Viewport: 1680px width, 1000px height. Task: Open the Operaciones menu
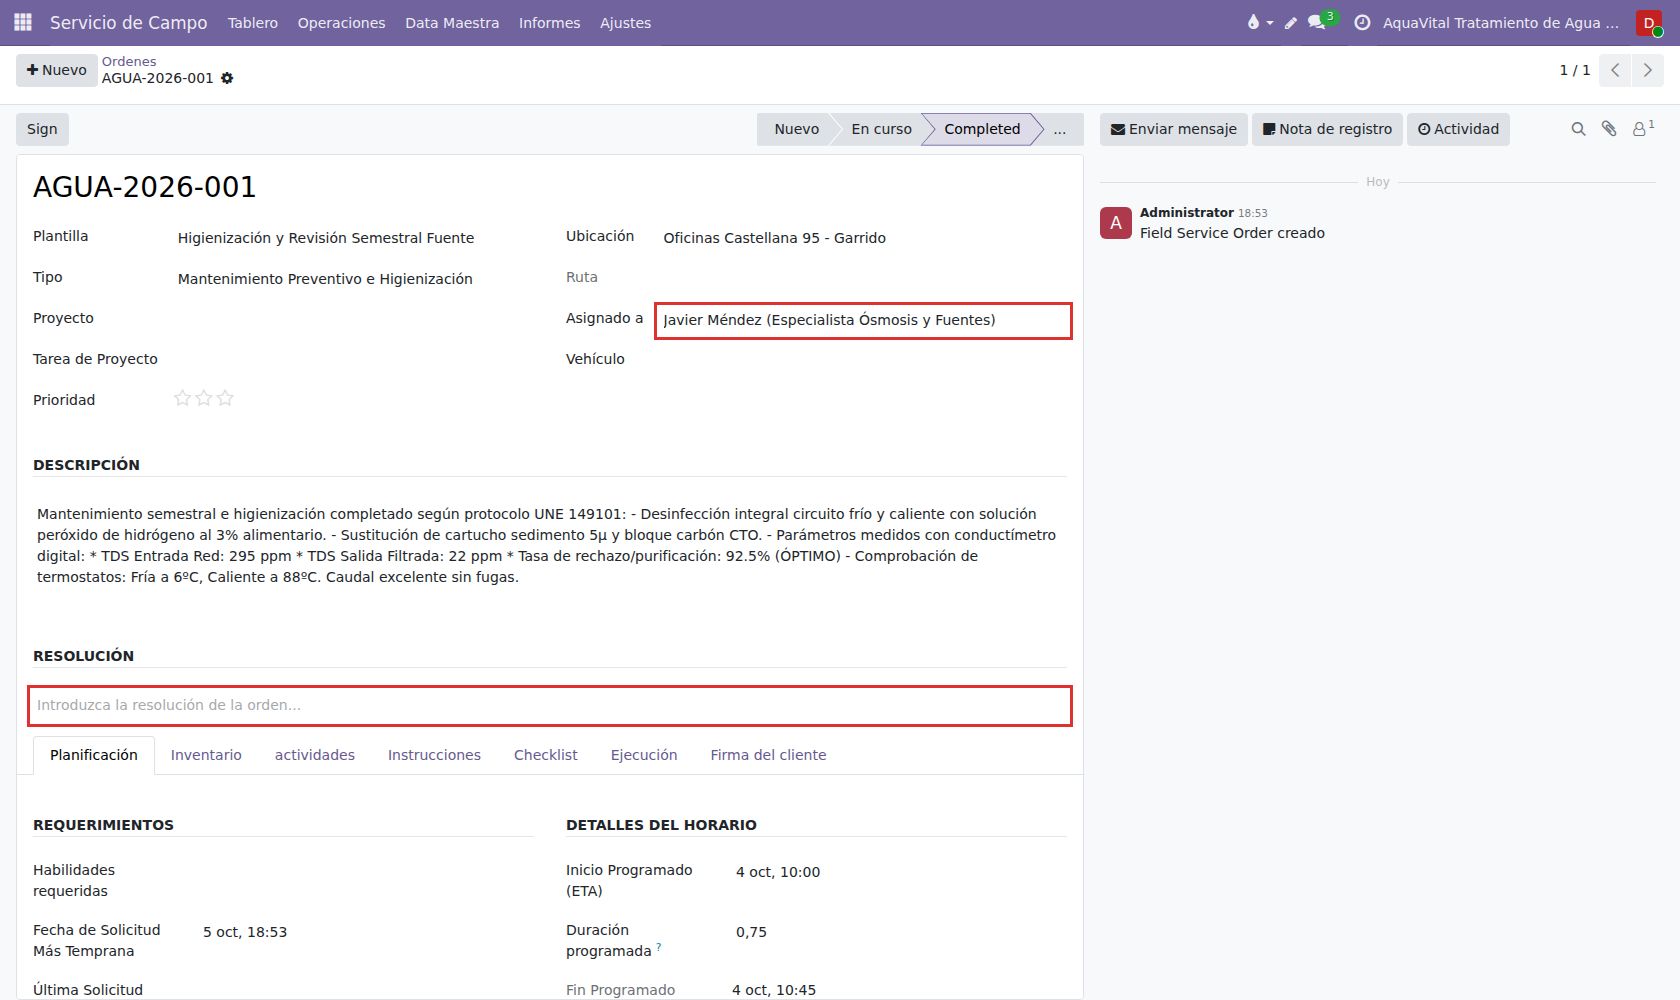coord(341,22)
